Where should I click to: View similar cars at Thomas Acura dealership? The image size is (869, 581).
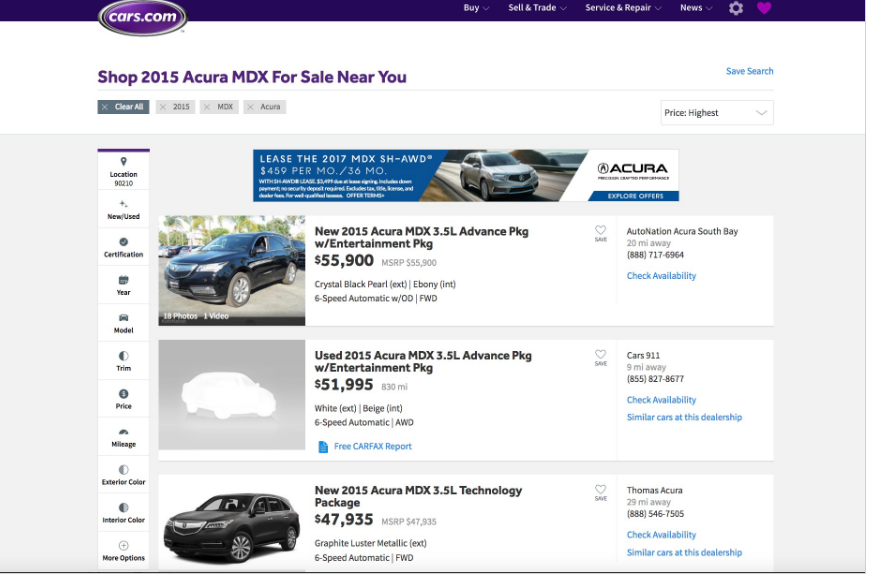(x=684, y=552)
